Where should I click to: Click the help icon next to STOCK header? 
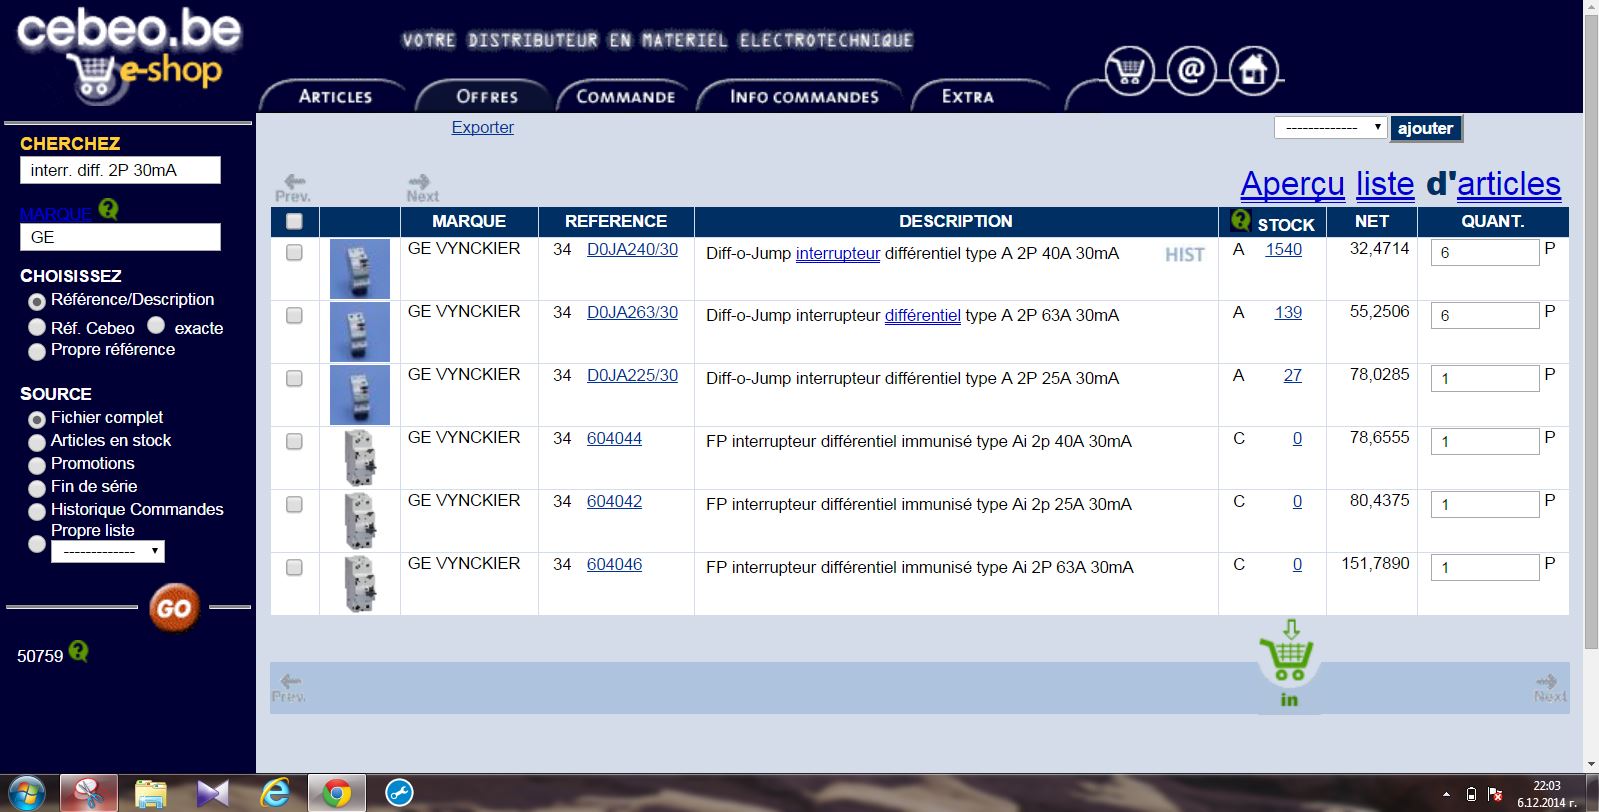pyautogui.click(x=1240, y=221)
